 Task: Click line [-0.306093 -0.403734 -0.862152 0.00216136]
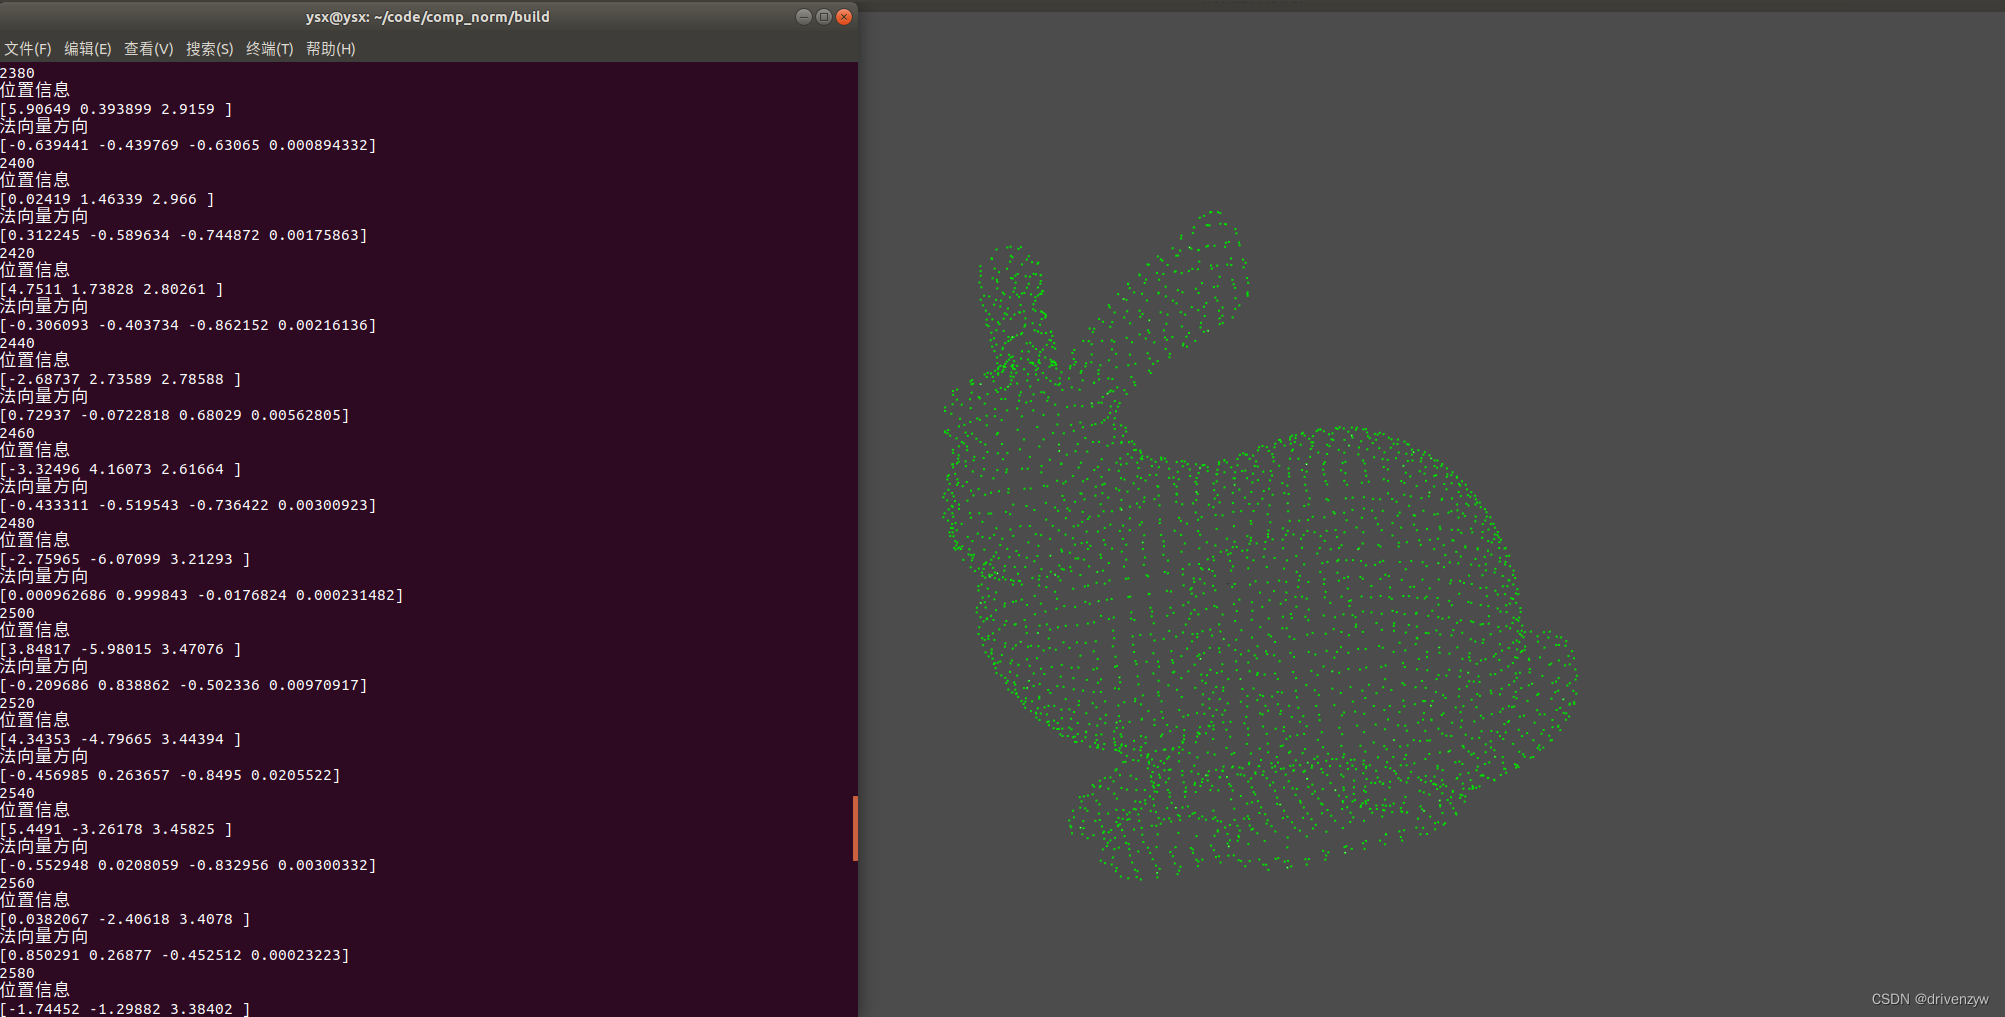tap(188, 325)
